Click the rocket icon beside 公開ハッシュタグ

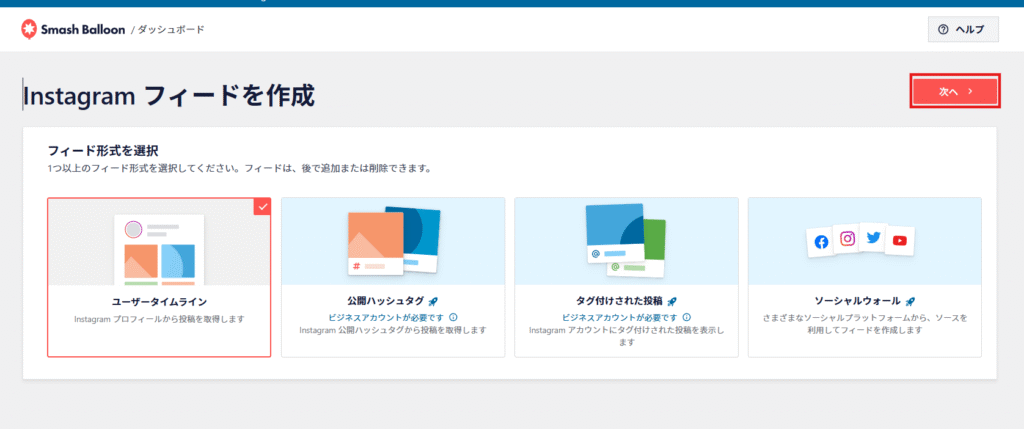[432, 300]
